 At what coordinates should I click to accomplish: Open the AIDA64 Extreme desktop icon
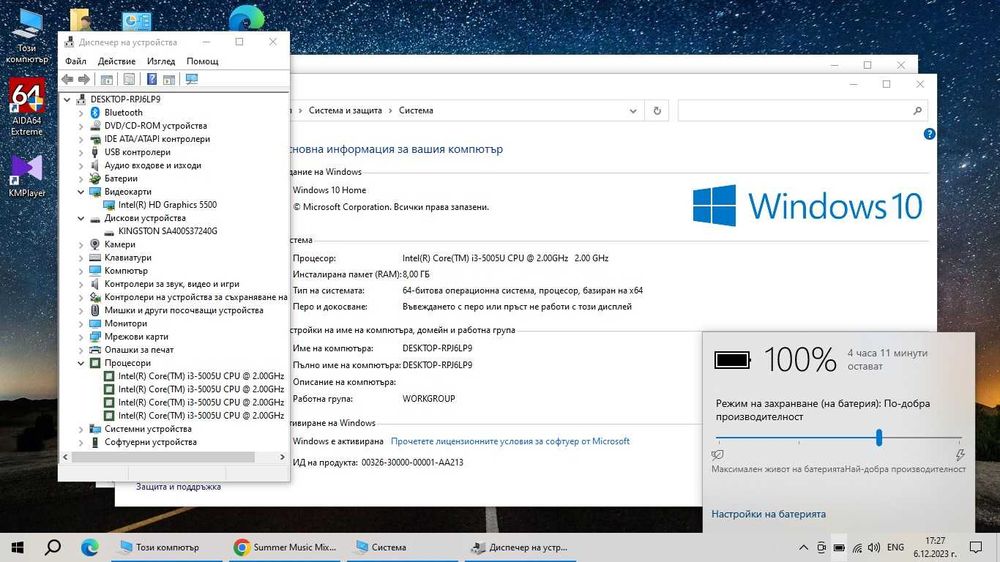click(x=26, y=107)
